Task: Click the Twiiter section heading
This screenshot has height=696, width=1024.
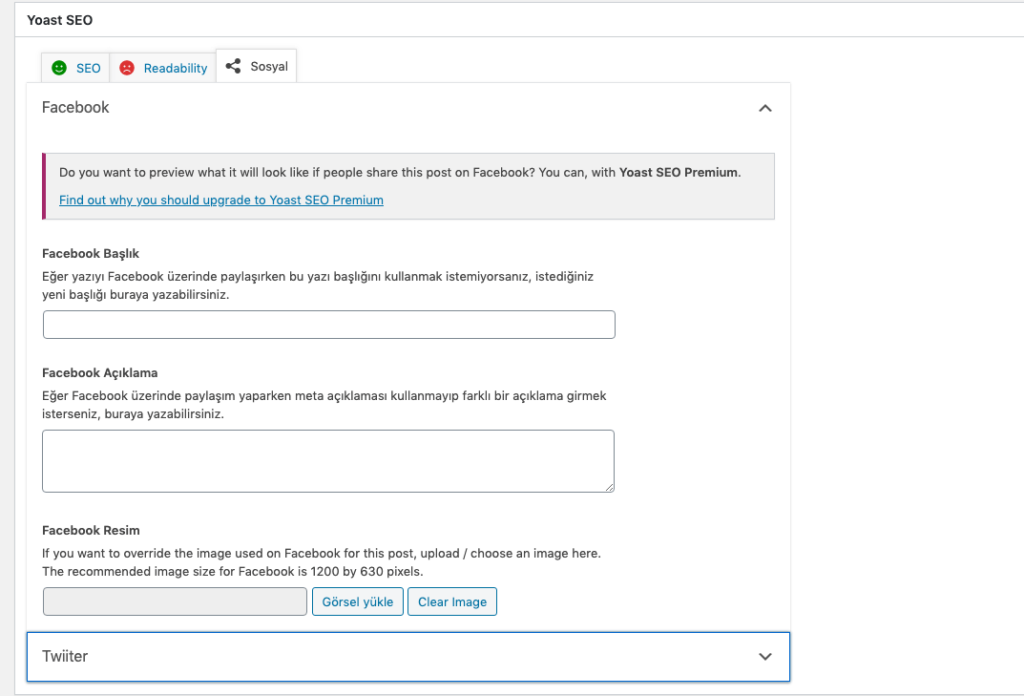Action: pos(65,656)
